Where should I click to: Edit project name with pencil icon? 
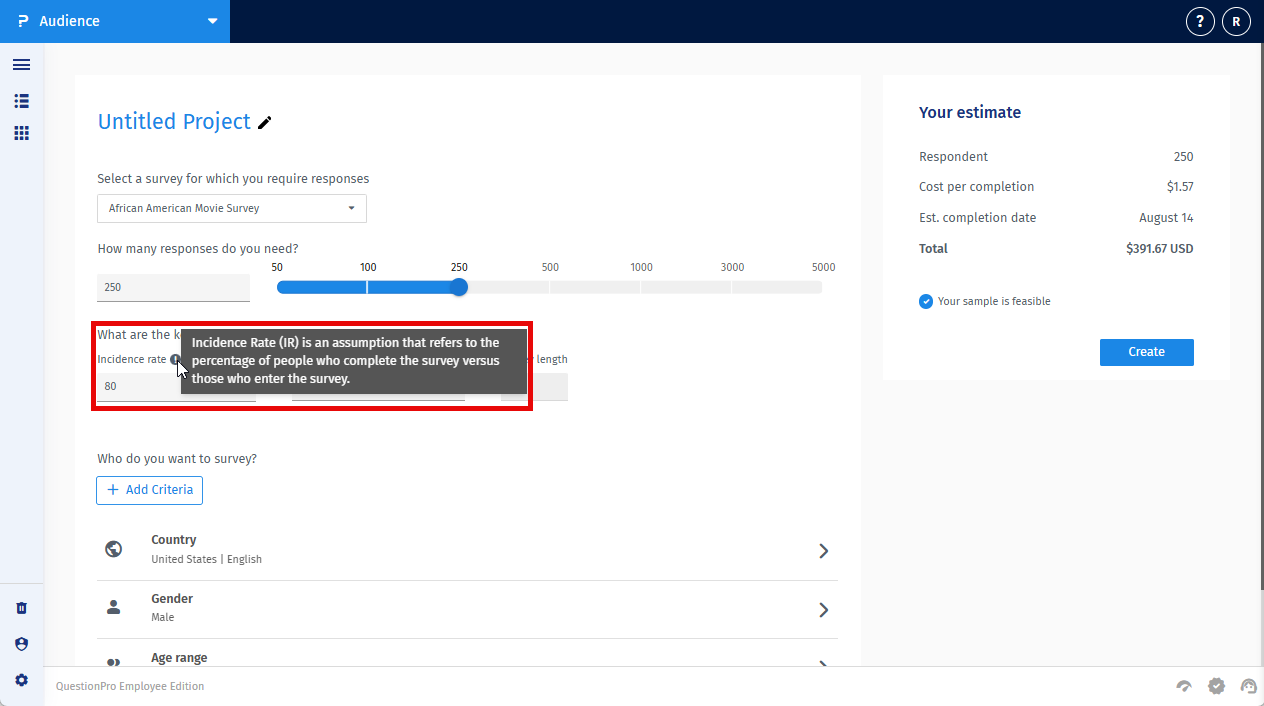click(265, 123)
